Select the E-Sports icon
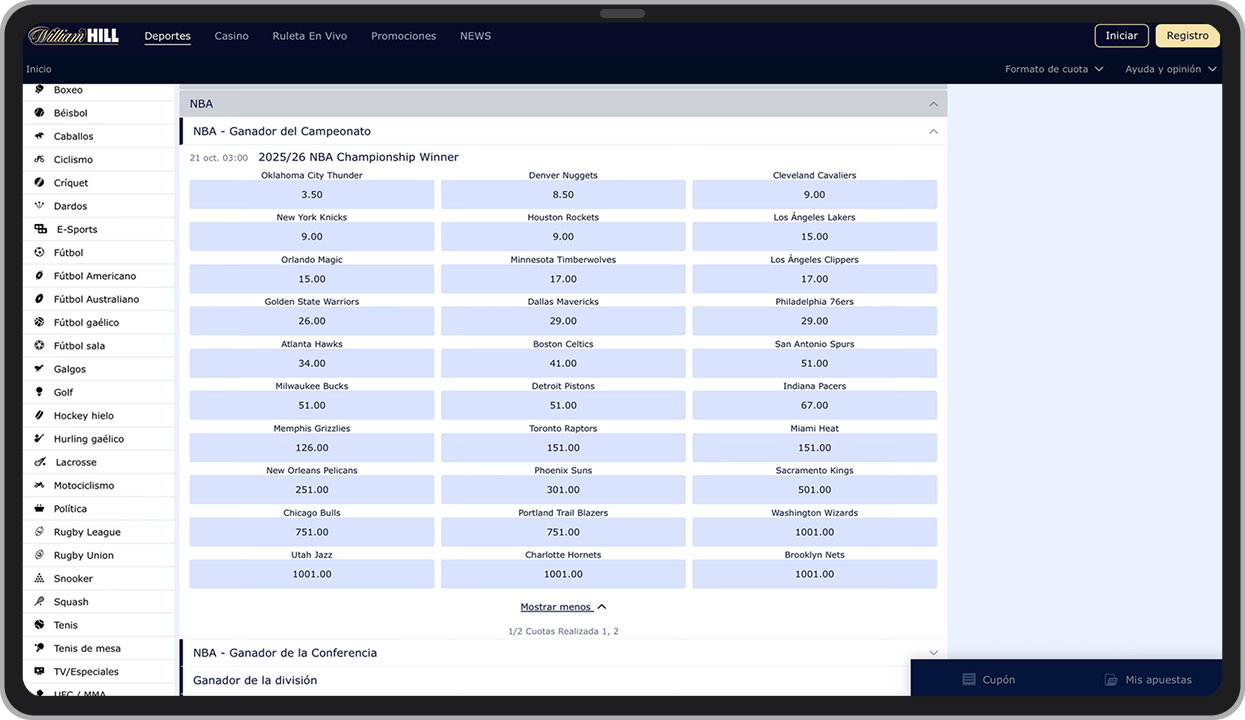Screen dimensions: 1245x720 [40, 229]
